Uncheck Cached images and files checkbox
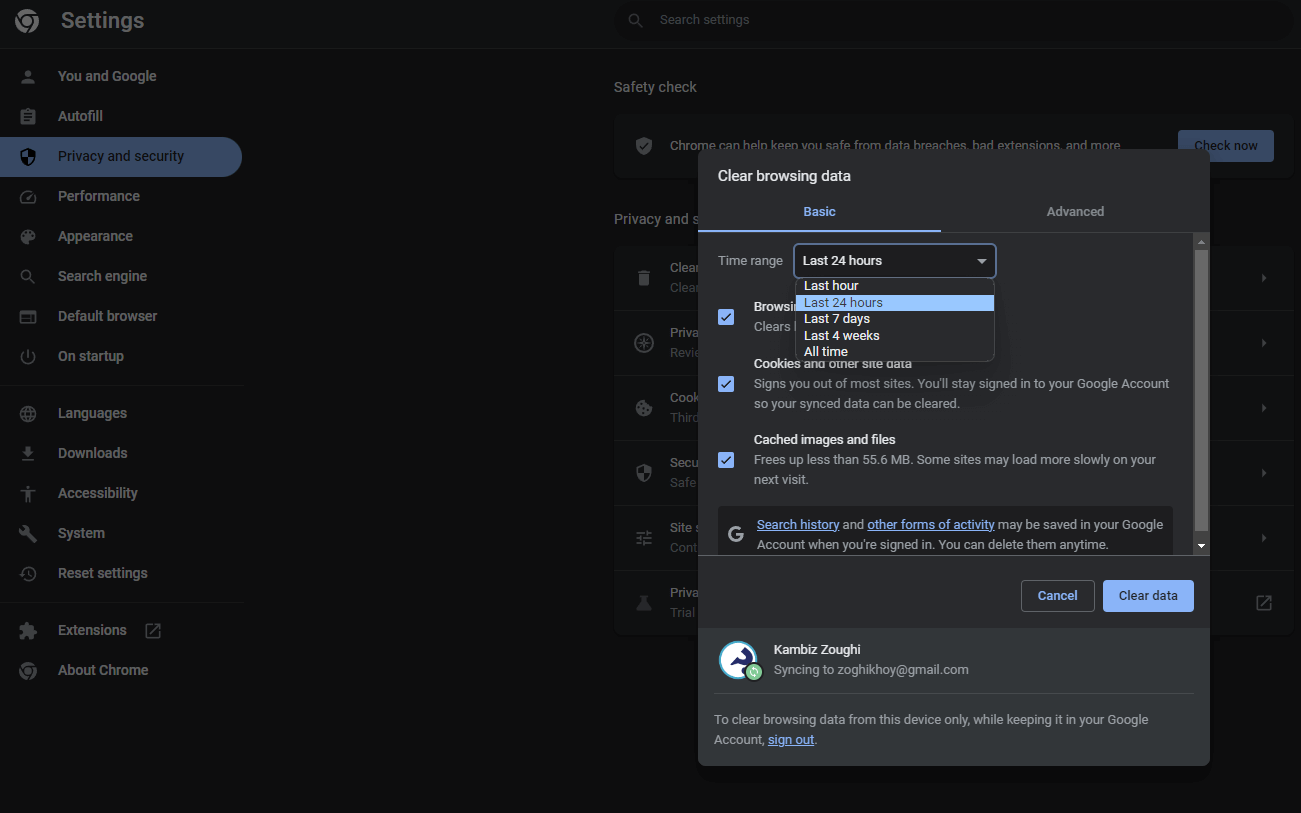The image size is (1301, 813). tap(726, 460)
